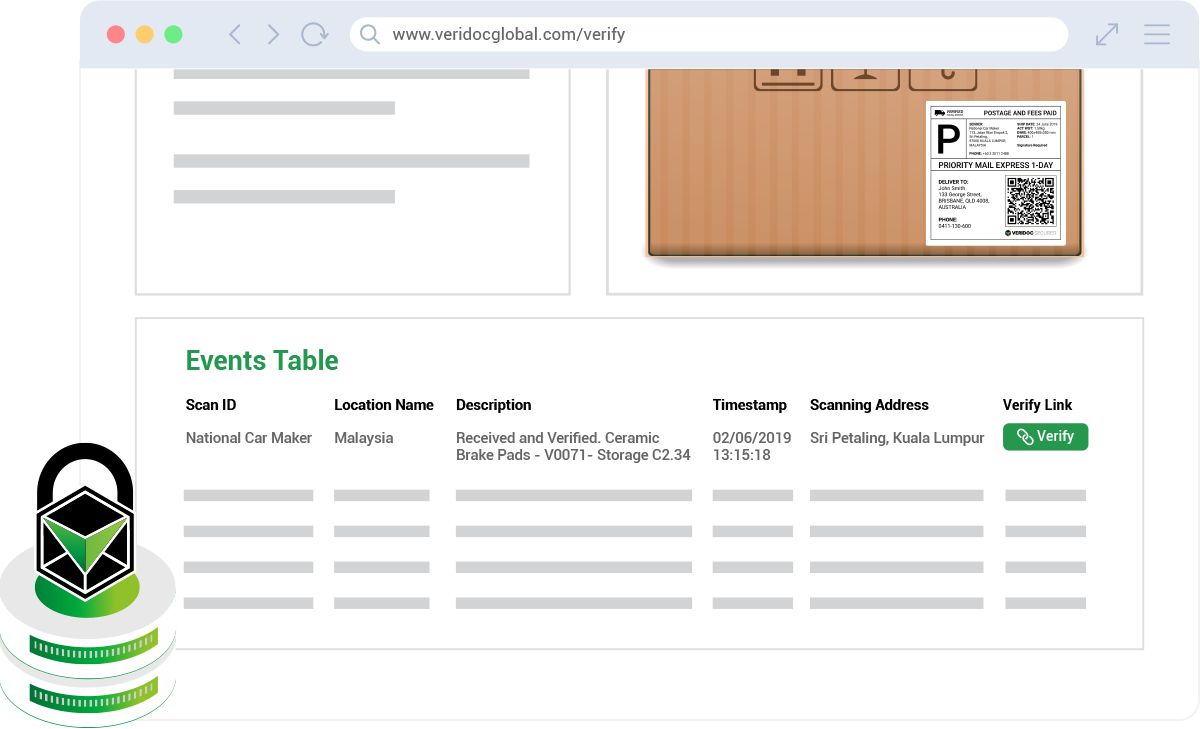
Task: Click the Description column header
Action: pos(493,405)
